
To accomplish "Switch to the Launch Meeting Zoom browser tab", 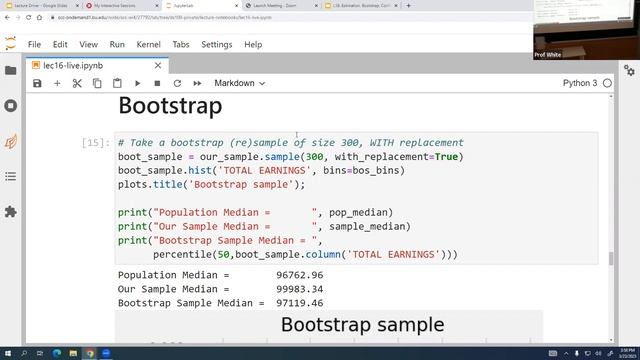I will tap(281, 6).
